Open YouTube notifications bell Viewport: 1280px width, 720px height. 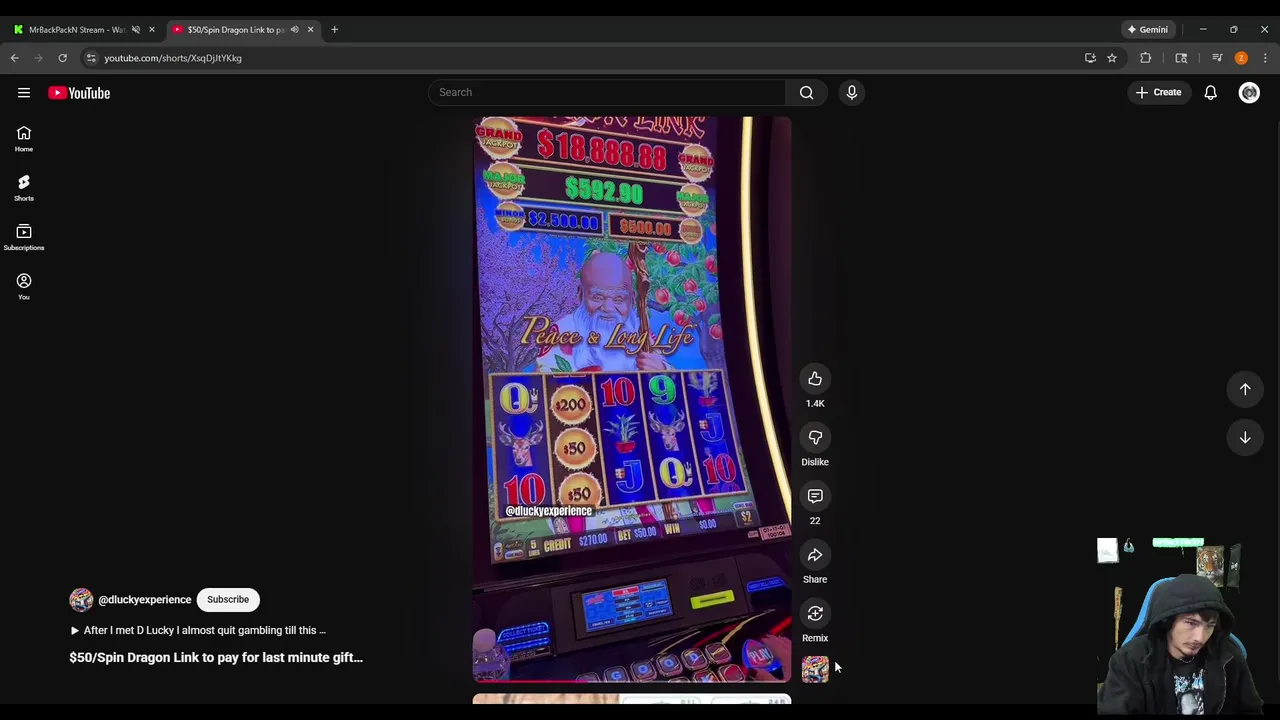tap(1211, 93)
